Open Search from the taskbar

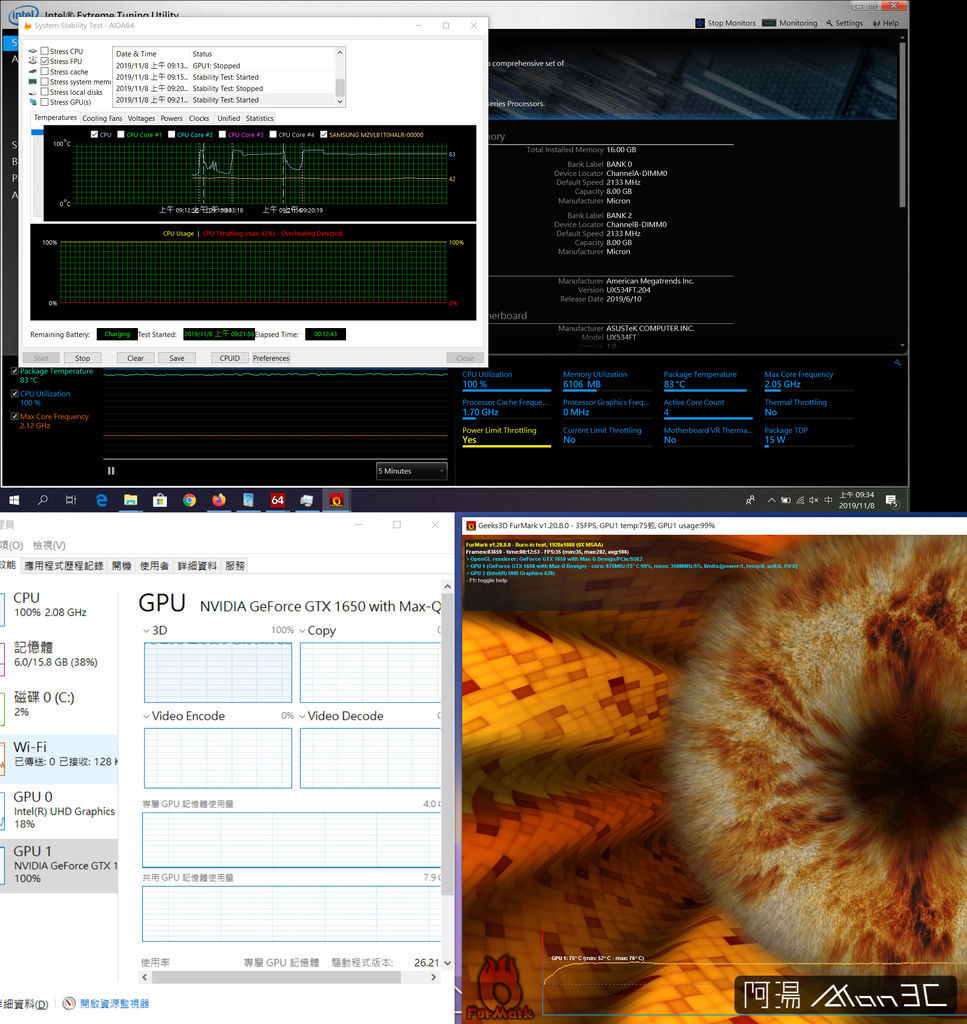point(43,500)
